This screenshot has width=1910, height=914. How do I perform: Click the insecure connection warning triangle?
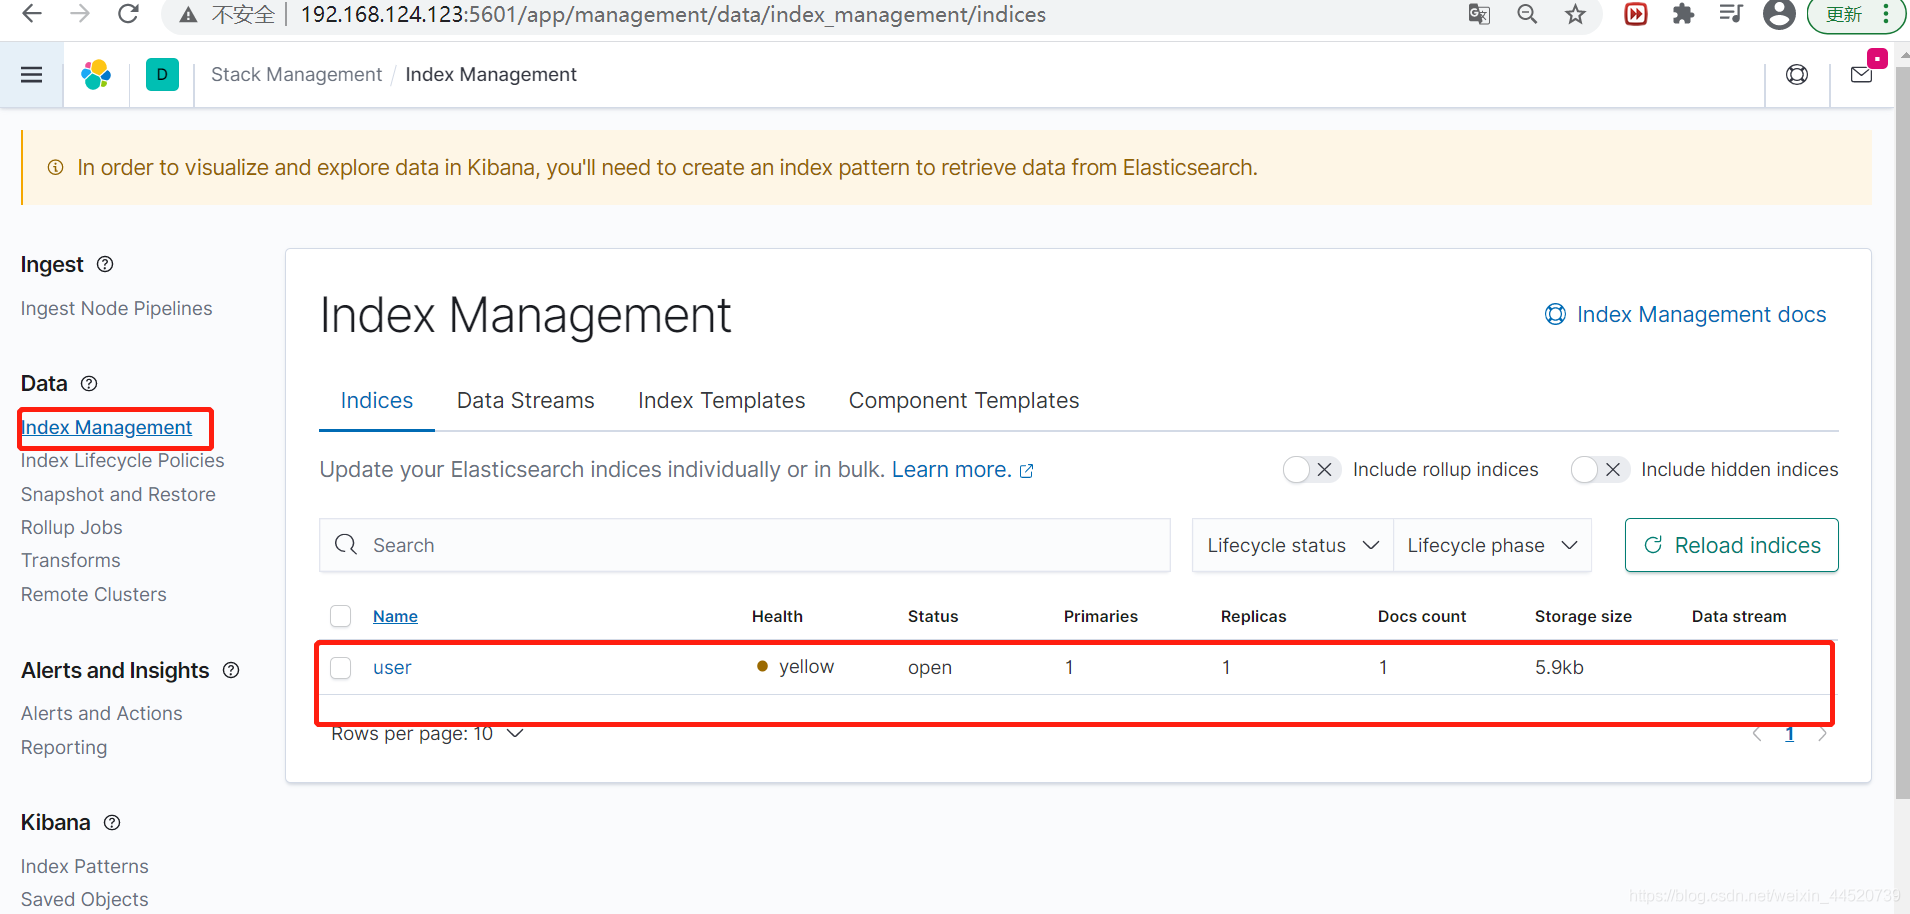pos(188,15)
